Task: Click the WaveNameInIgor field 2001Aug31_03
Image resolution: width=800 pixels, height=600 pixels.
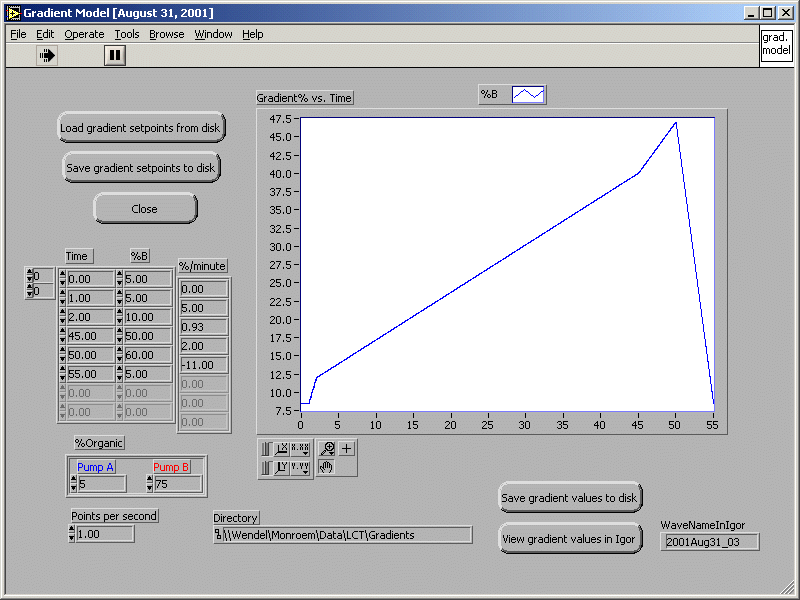Action: coord(710,542)
